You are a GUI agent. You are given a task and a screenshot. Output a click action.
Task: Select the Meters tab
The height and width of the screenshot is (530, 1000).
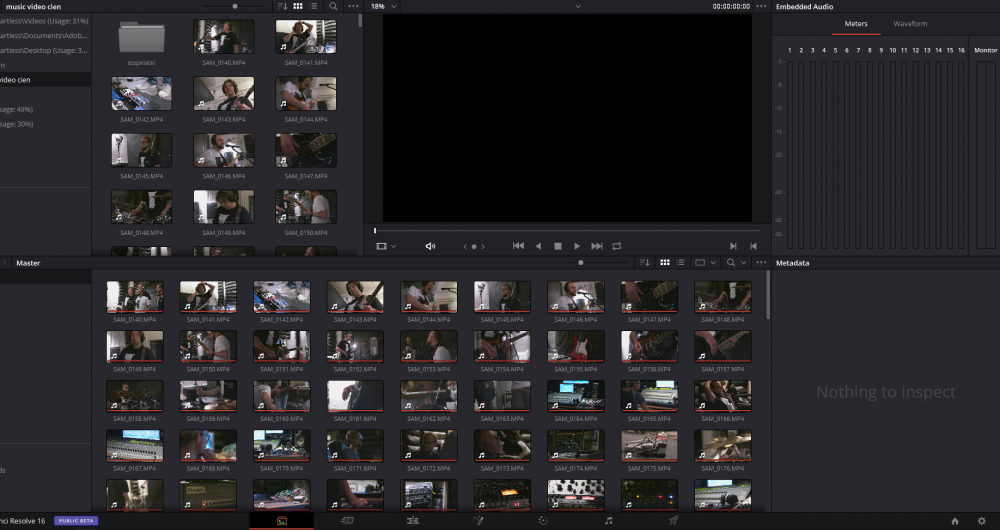point(856,23)
